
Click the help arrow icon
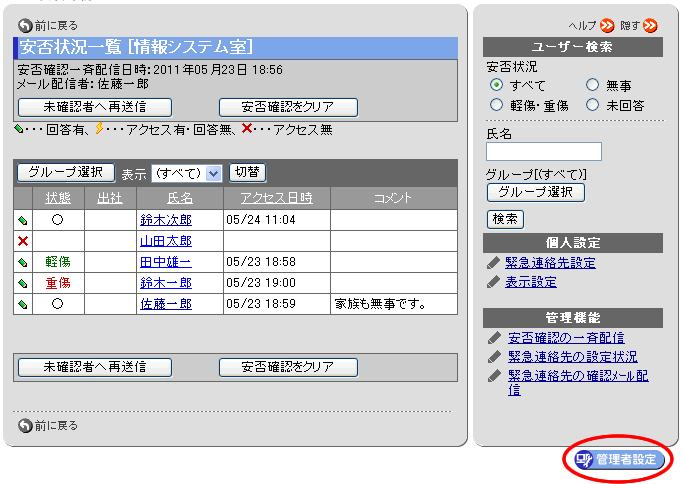pos(606,25)
